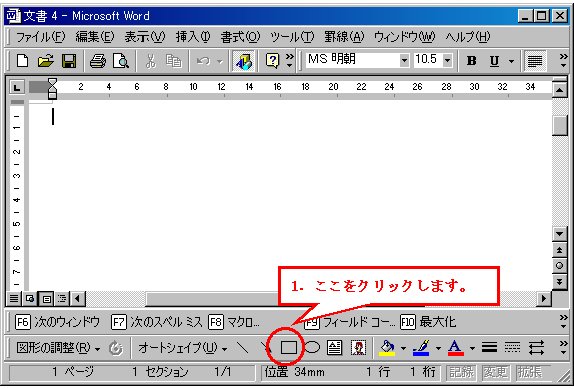The image size is (574, 389).
Task: Open the オートシェイプ dropdown menu
Action: 182,348
